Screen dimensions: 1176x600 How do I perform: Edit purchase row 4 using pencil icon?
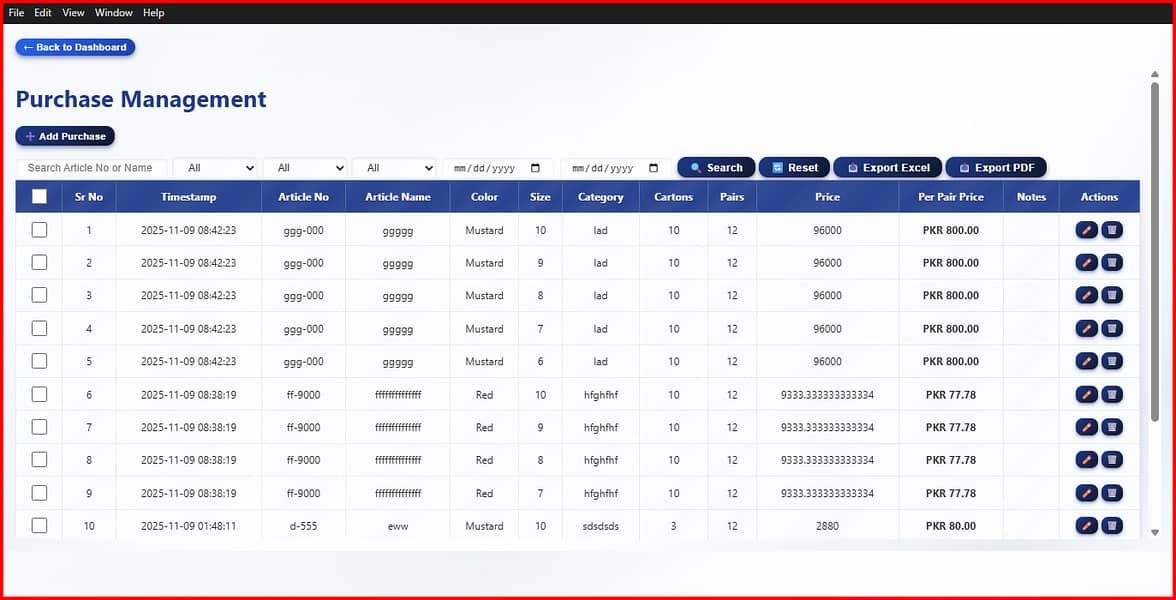[1086, 328]
